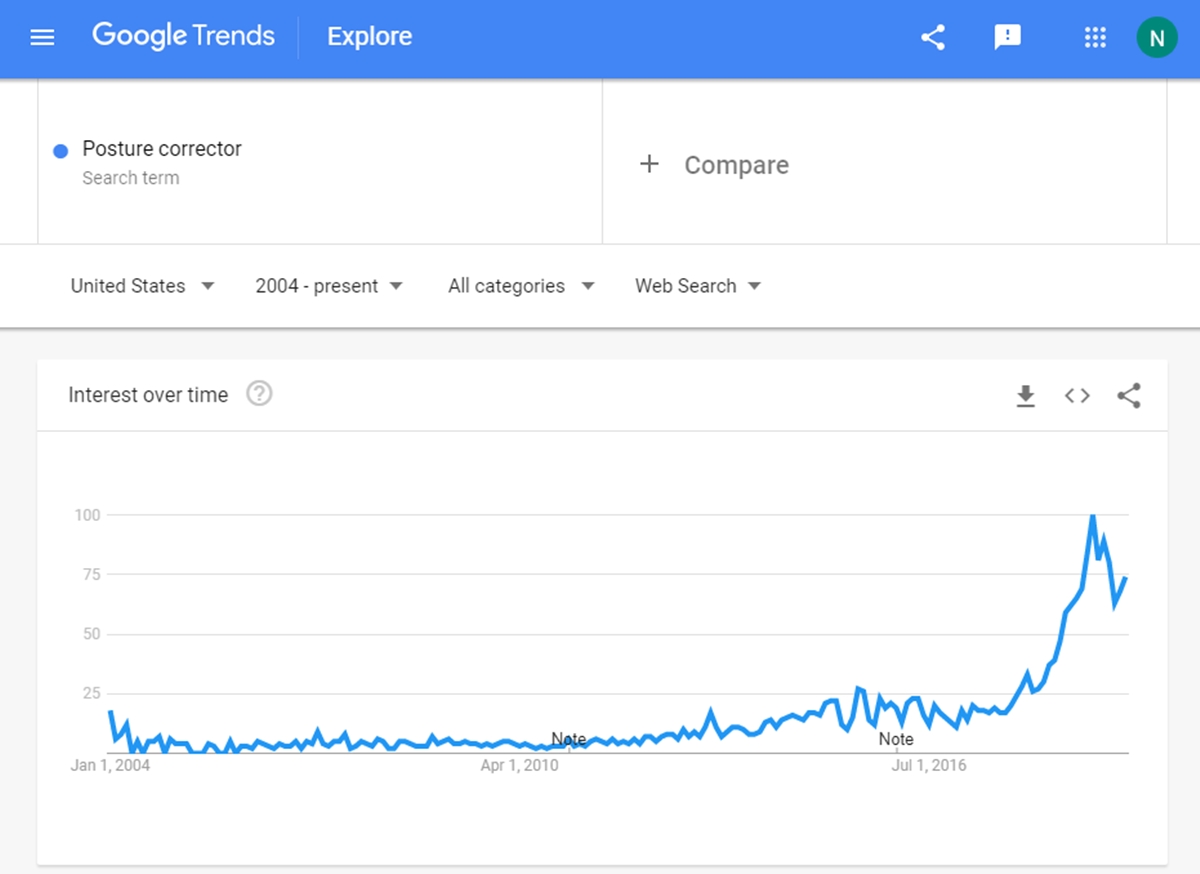Image resolution: width=1200 pixels, height=874 pixels.
Task: Click the Explore header label
Action: point(369,37)
